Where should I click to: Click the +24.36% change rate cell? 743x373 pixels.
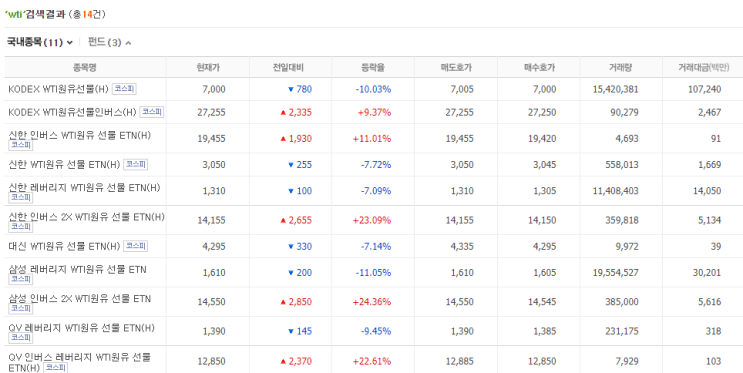click(372, 302)
